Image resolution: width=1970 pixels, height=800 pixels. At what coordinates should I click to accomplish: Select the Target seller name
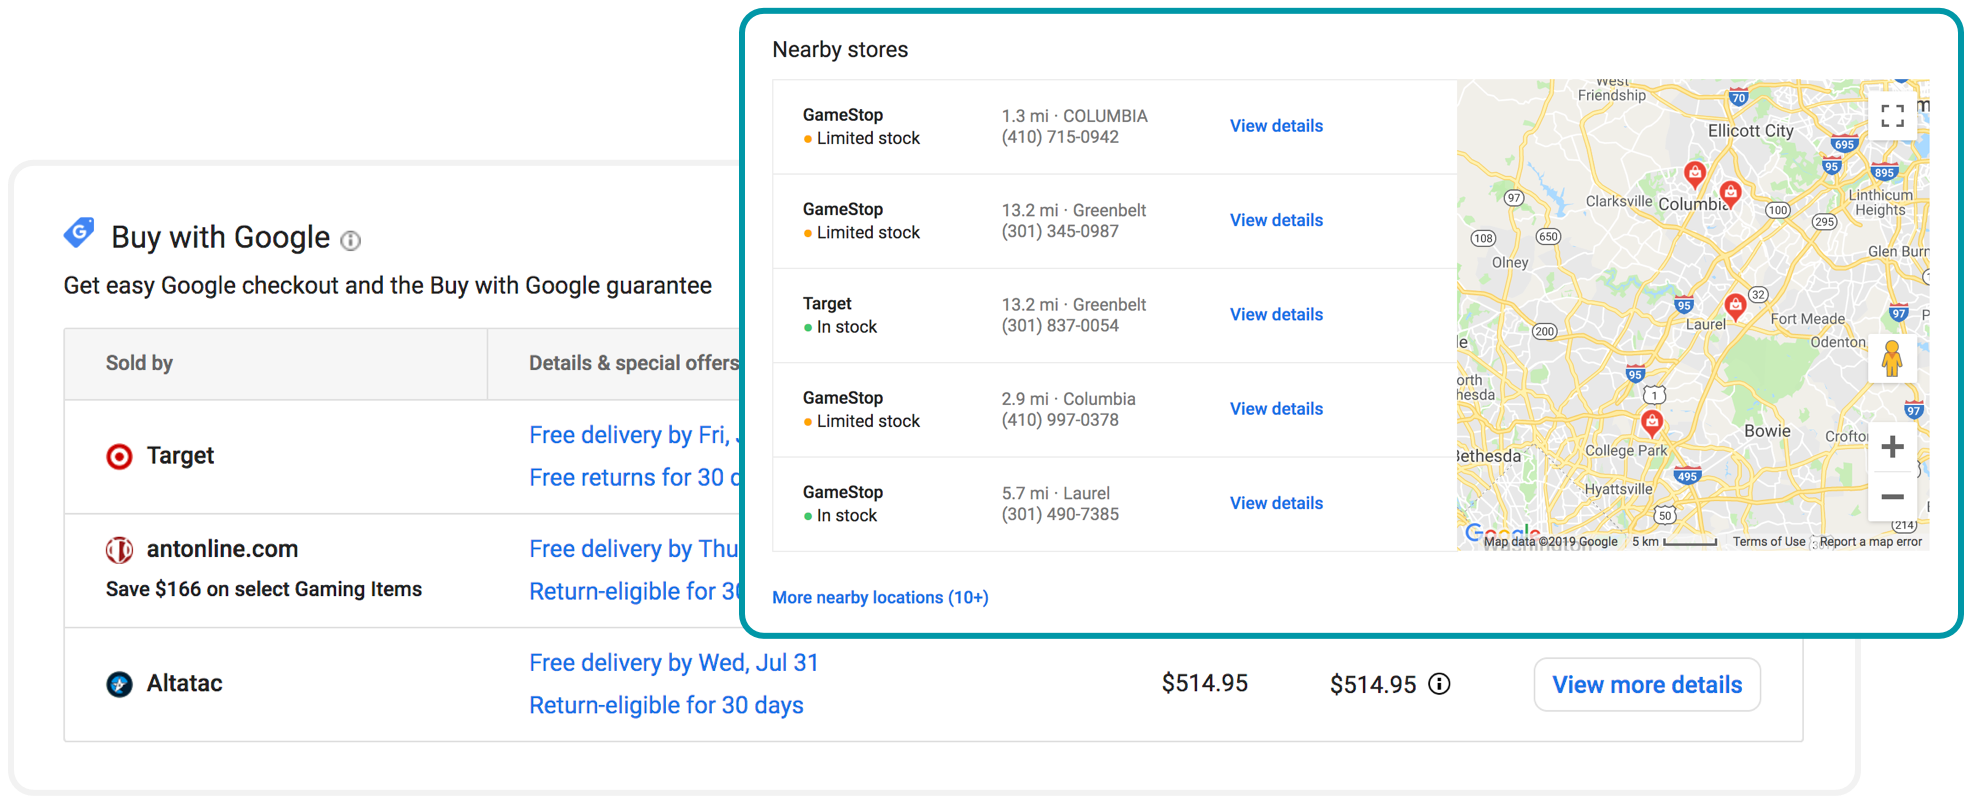tap(180, 456)
